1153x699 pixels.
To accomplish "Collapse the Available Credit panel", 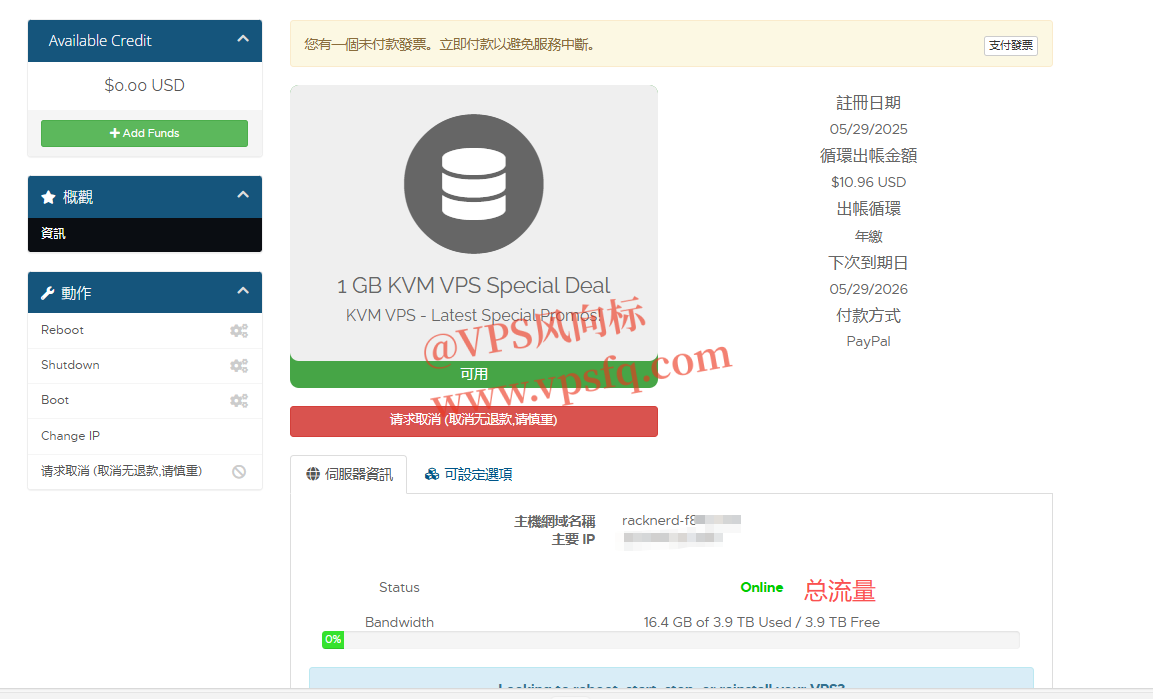I will 243,39.
